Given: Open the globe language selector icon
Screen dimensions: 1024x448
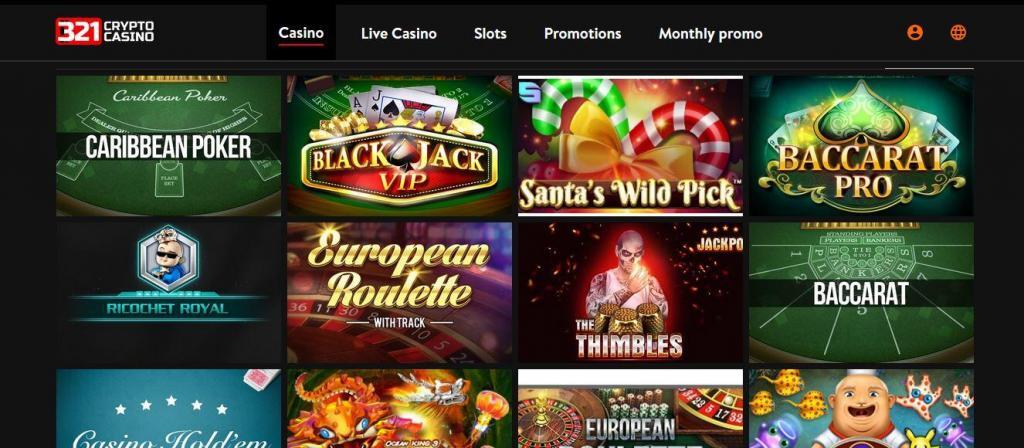Looking at the screenshot, I should point(958,33).
